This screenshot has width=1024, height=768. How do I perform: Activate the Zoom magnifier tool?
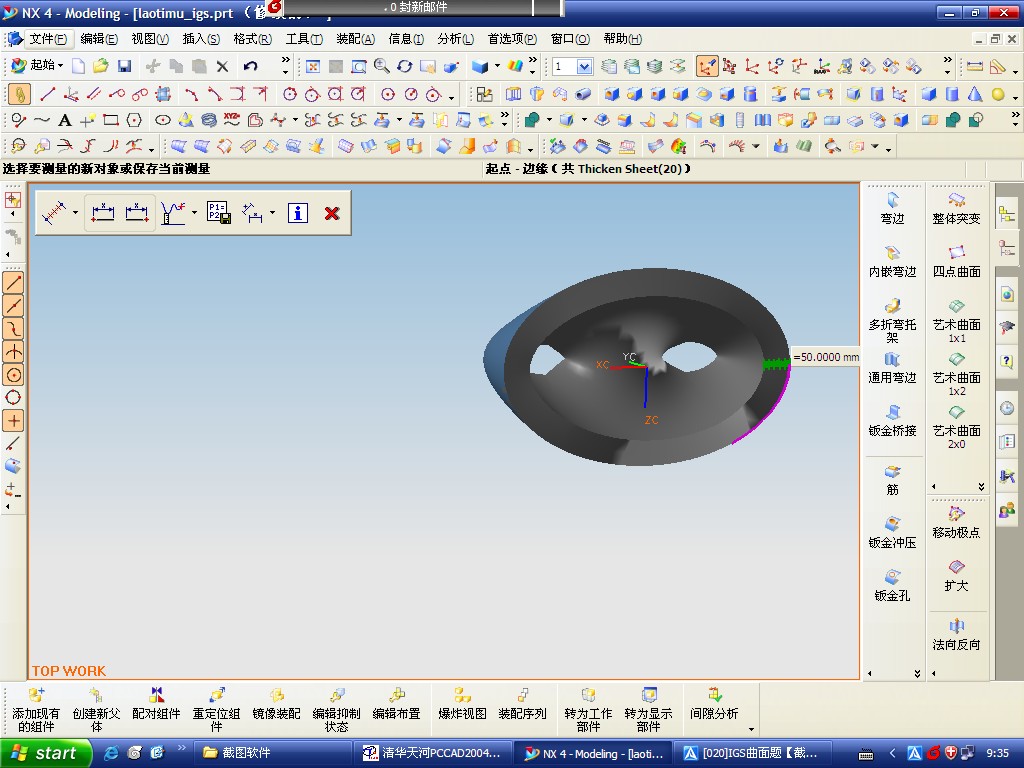381,66
